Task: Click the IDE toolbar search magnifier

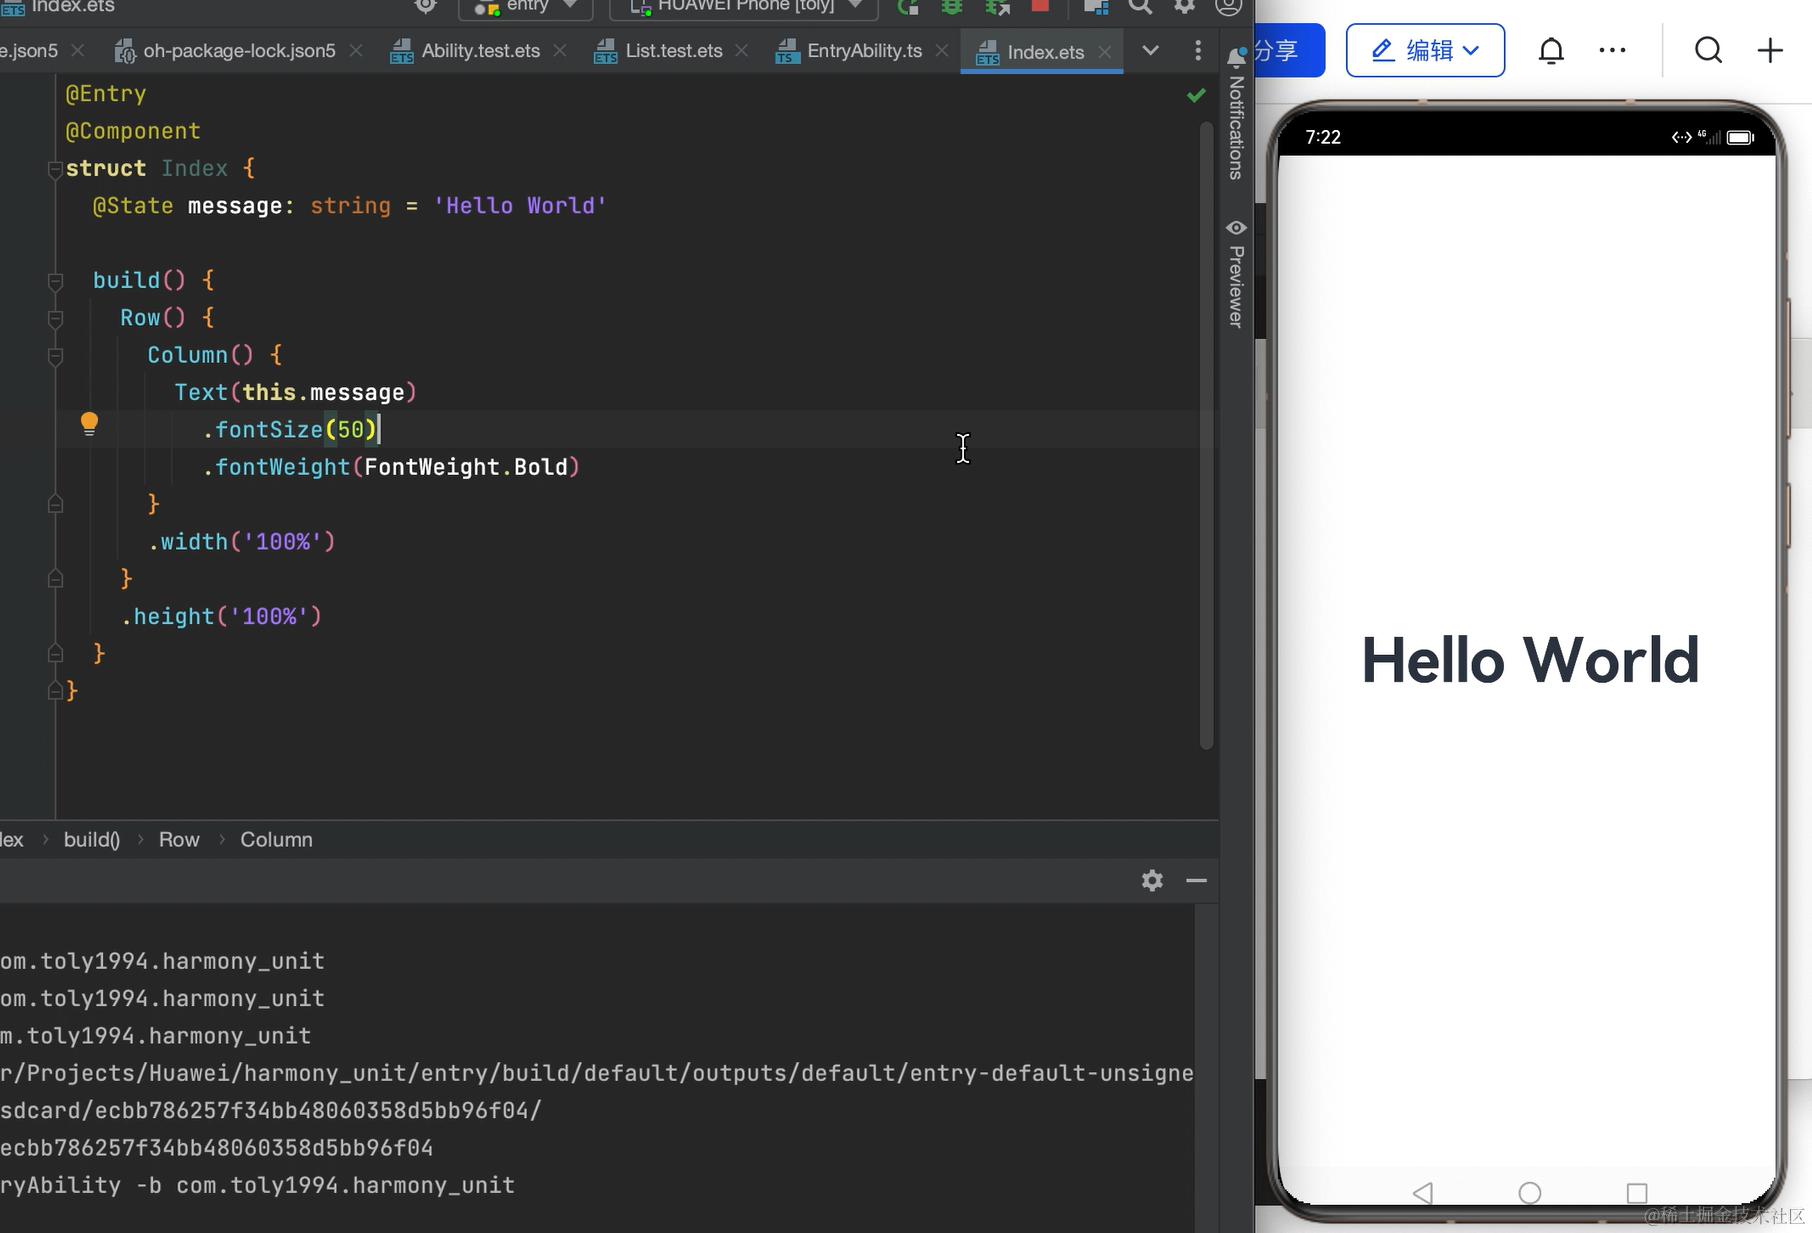Action: 1140,7
